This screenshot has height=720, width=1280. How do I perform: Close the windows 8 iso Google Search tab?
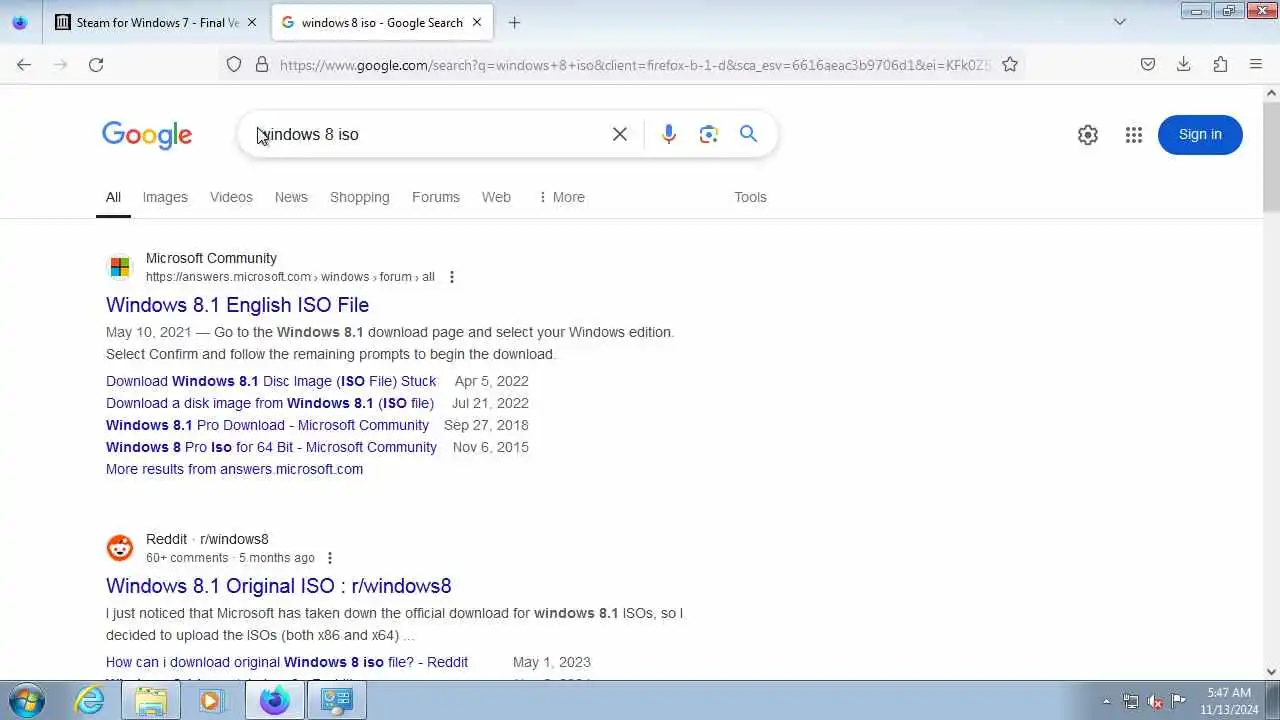click(477, 22)
